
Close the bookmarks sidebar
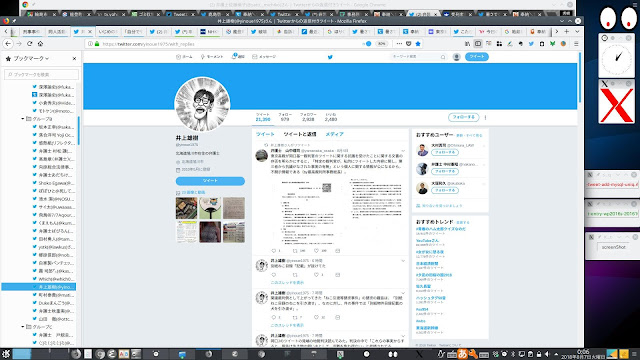point(74,59)
